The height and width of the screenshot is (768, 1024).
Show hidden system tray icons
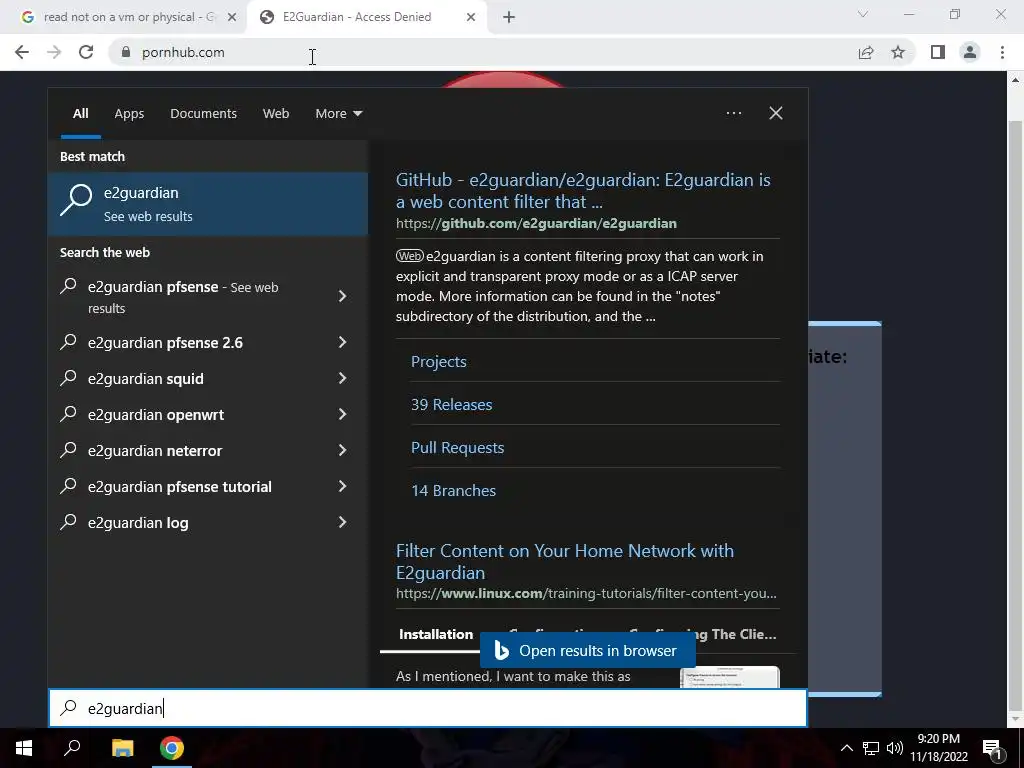pos(846,748)
